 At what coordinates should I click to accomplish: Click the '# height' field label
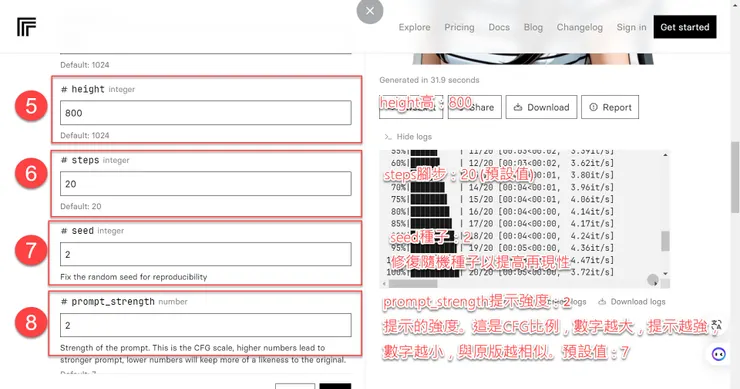pos(83,89)
